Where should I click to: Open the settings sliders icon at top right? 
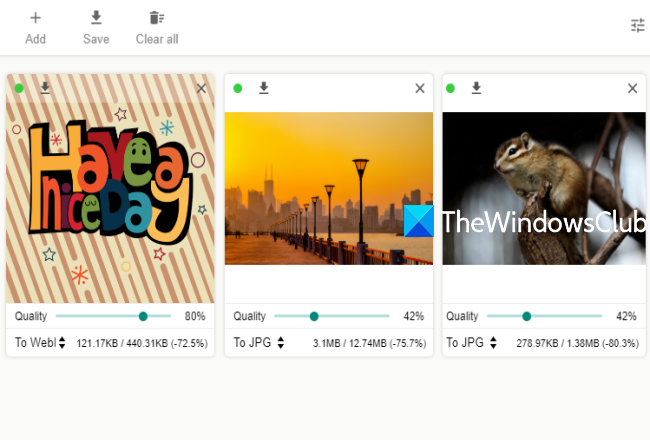[x=638, y=25]
